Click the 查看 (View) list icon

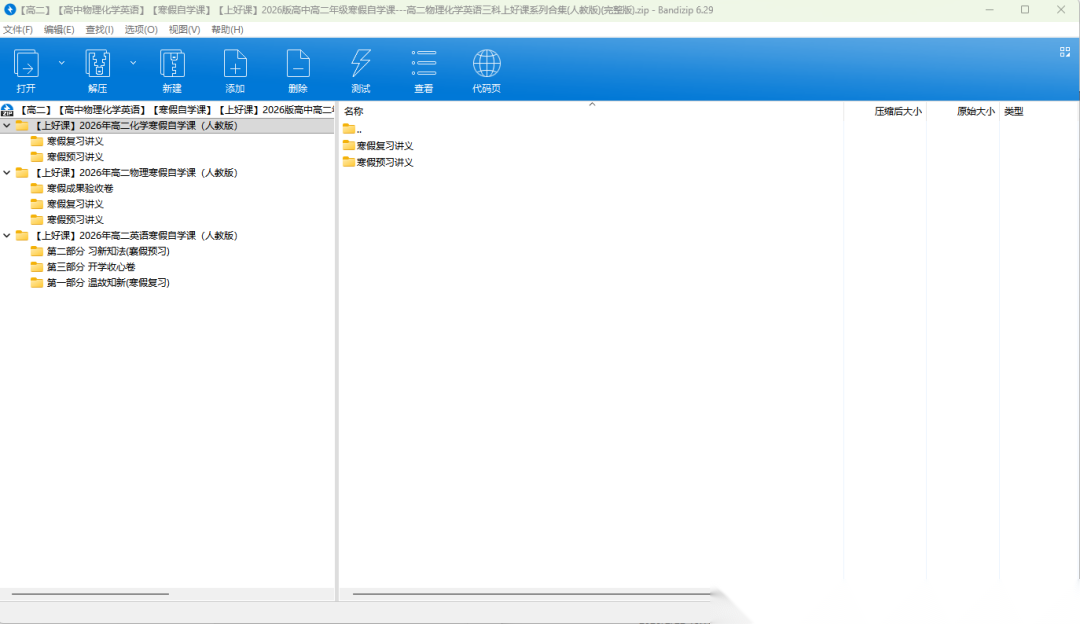click(x=424, y=64)
